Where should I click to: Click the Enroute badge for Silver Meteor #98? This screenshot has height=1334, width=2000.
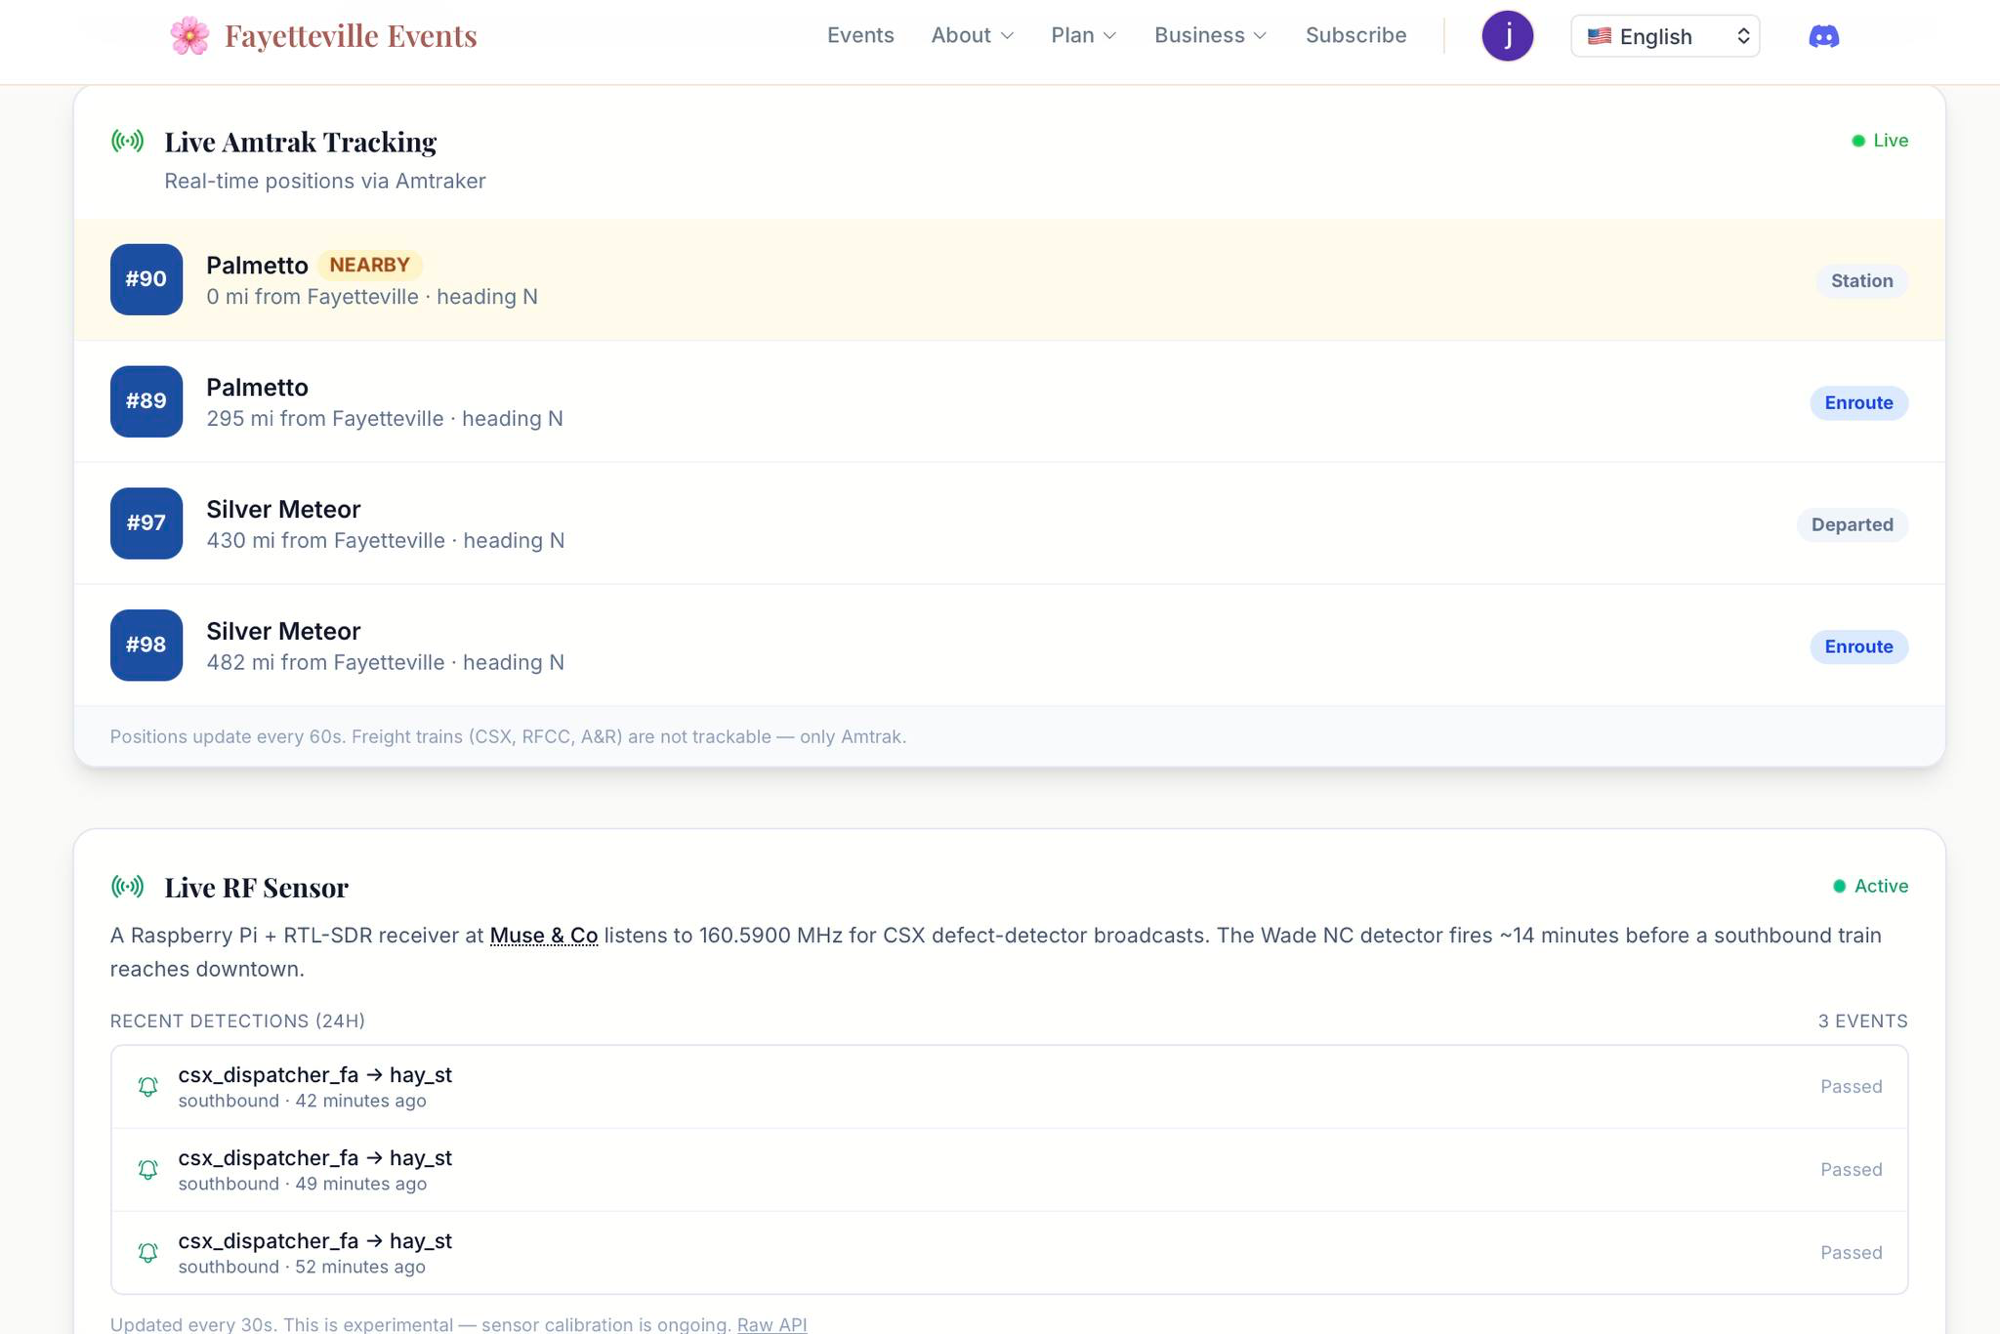(1859, 647)
